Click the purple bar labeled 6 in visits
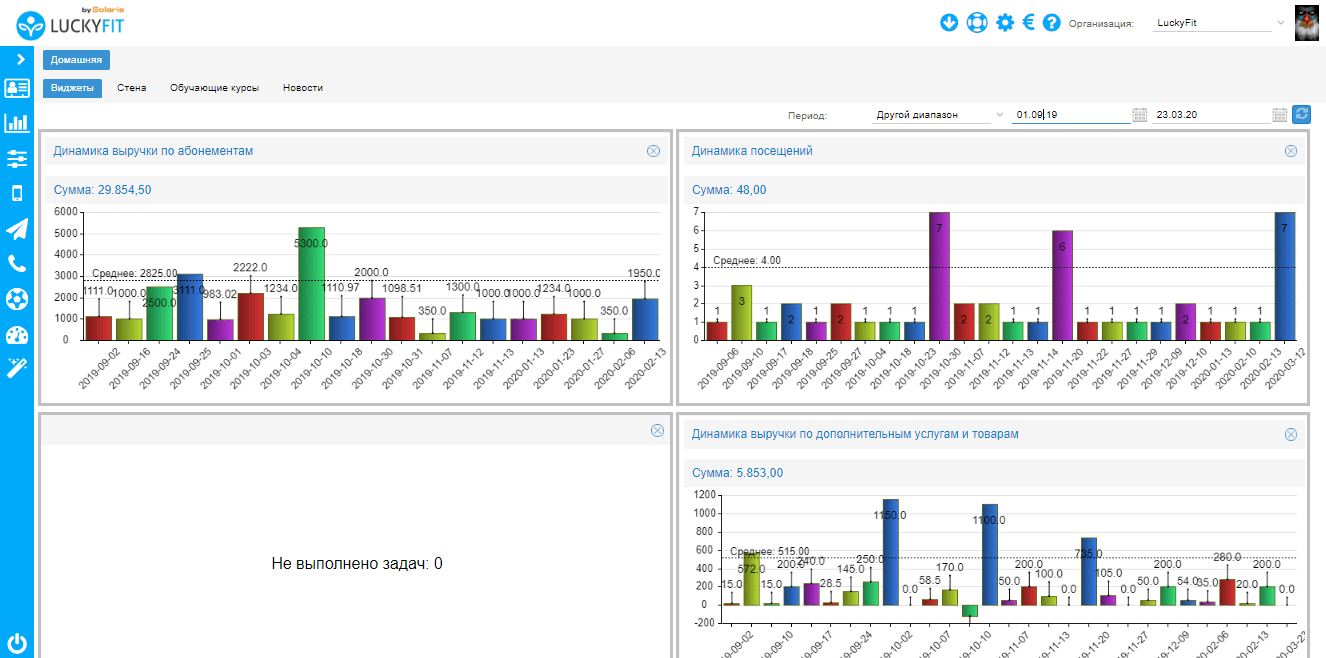The height and width of the screenshot is (658, 1326). click(1061, 285)
